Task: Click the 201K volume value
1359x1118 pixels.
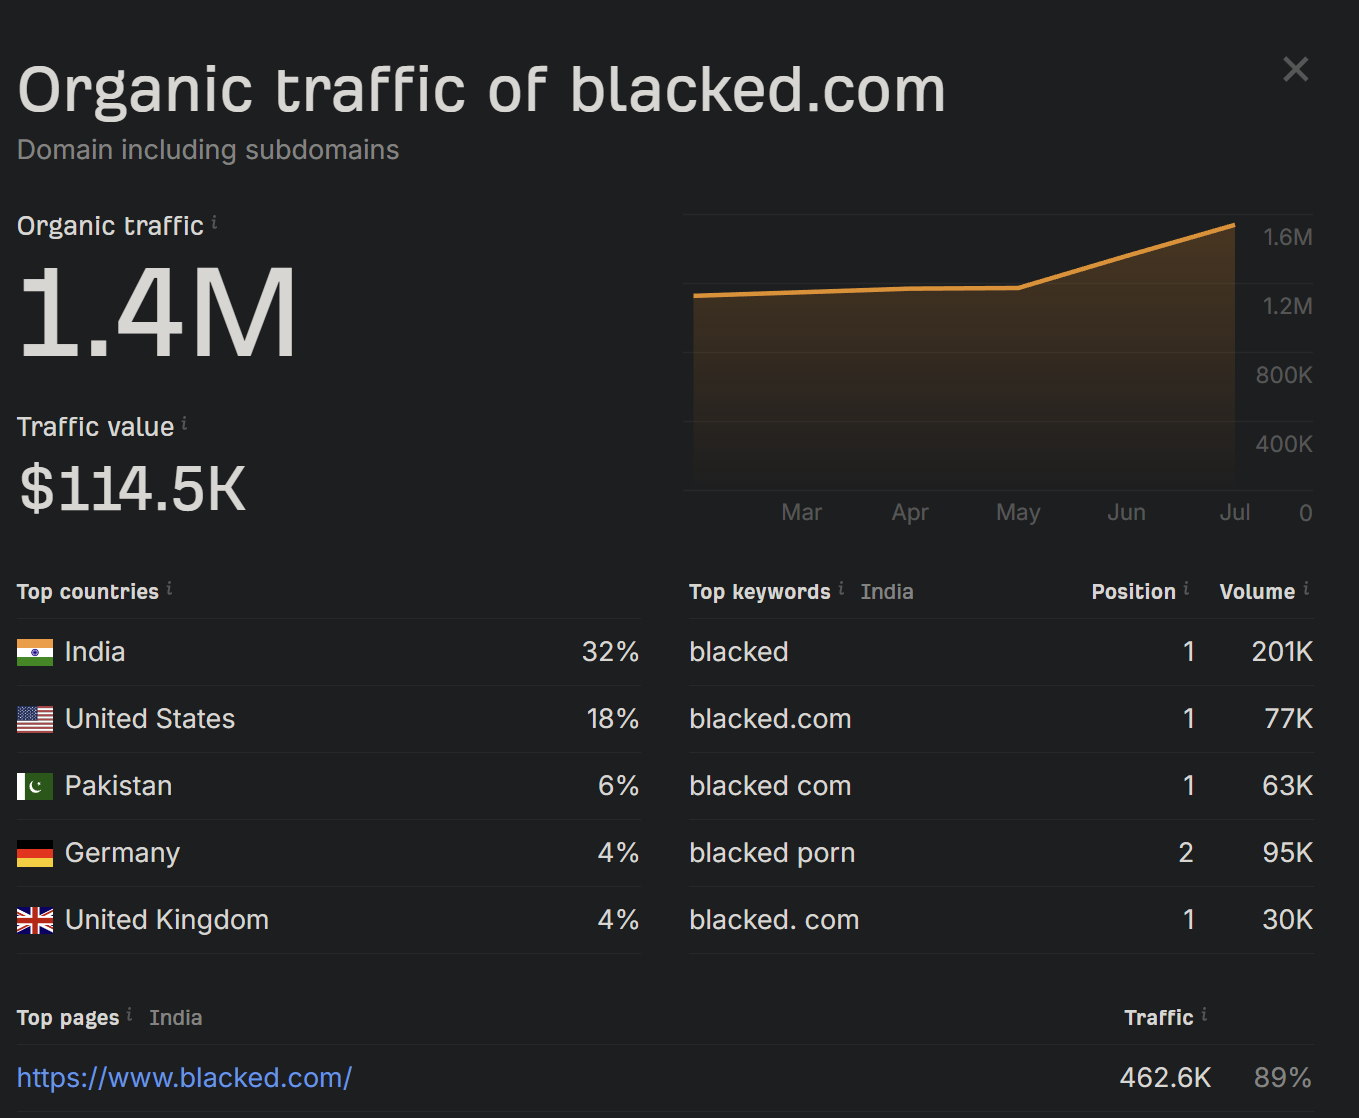Action: point(1282,652)
